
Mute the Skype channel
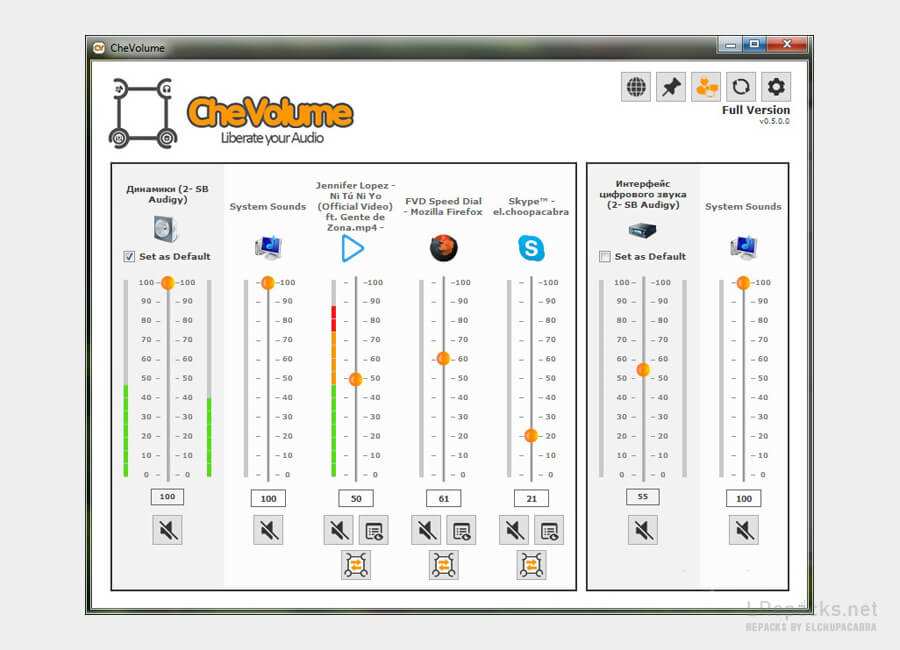[514, 530]
